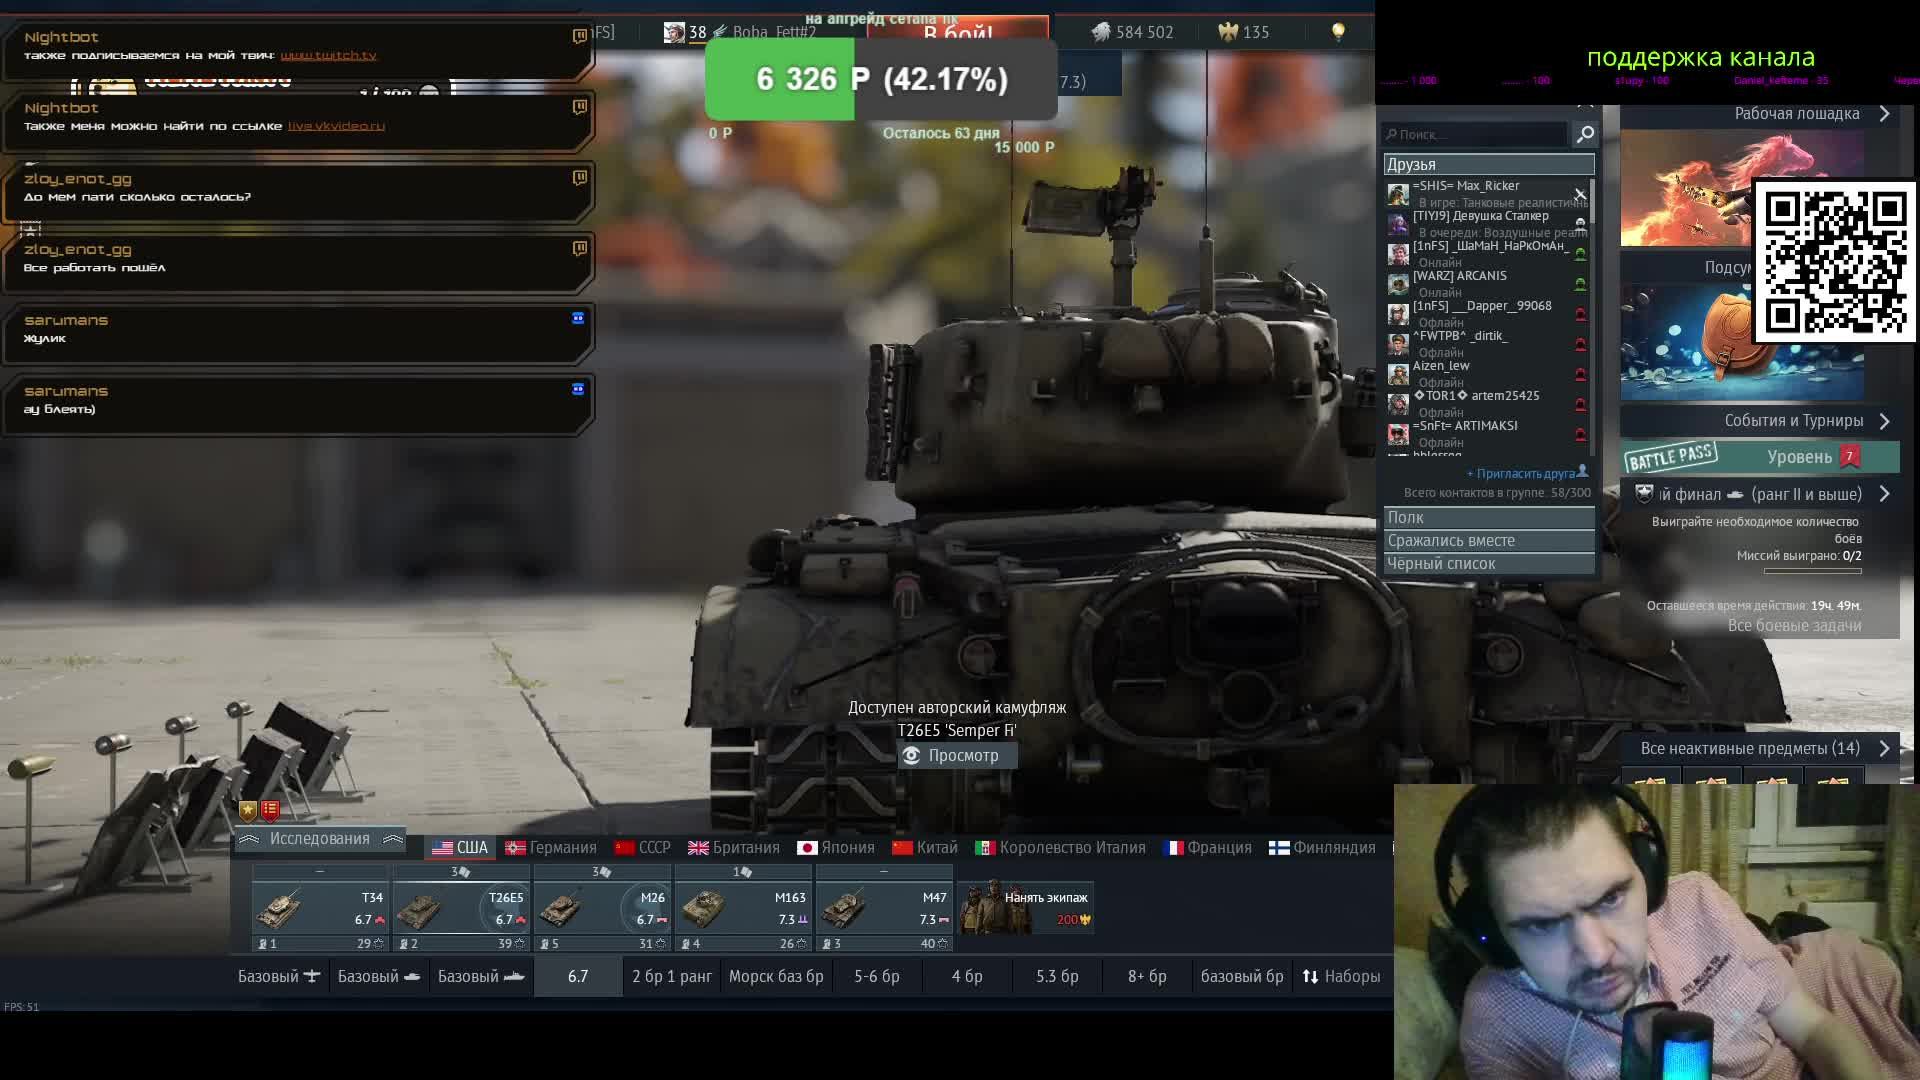The width and height of the screenshot is (1920, 1080).
Task: Switch to the Германия nation tab
Action: coord(551,847)
